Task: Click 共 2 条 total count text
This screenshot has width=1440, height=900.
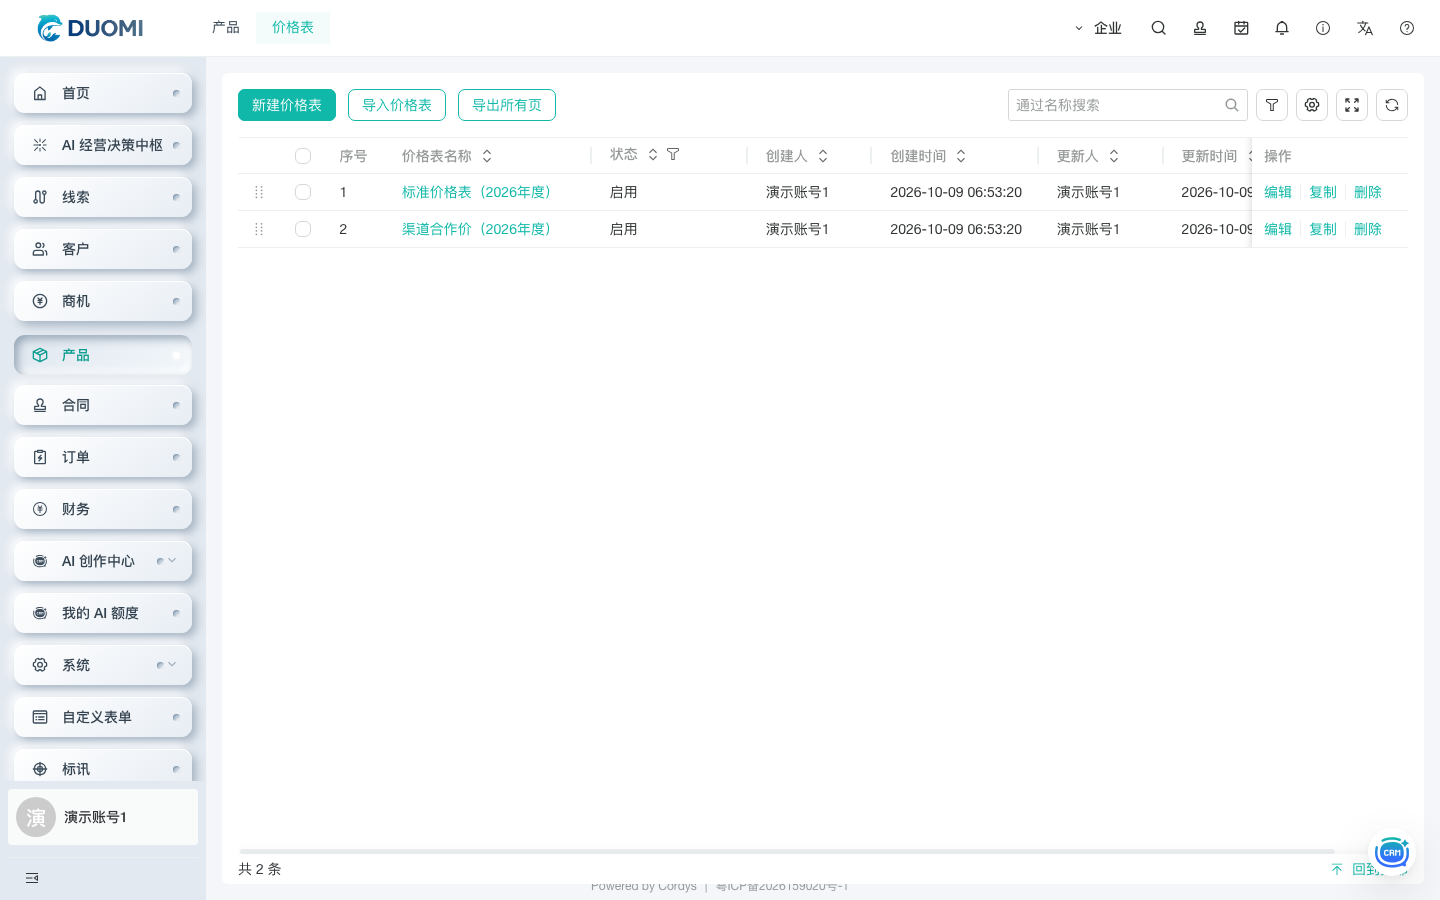Action: point(260,869)
